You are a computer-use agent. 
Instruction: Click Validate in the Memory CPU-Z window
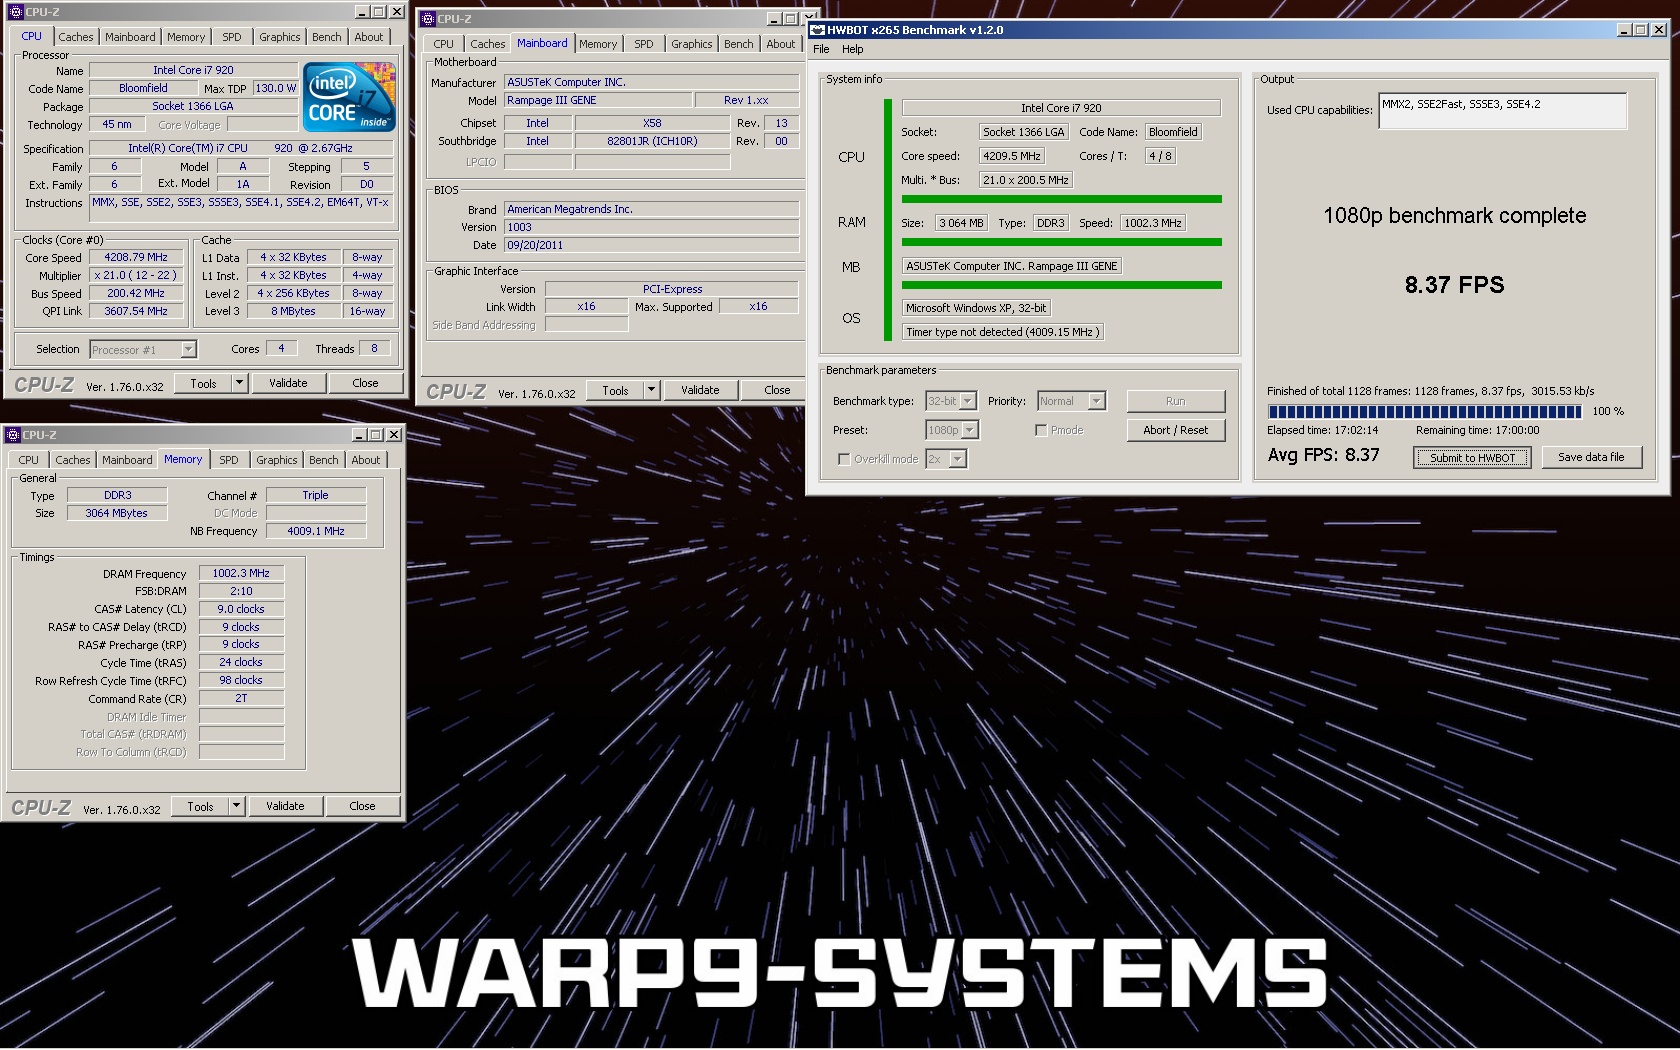click(x=285, y=806)
